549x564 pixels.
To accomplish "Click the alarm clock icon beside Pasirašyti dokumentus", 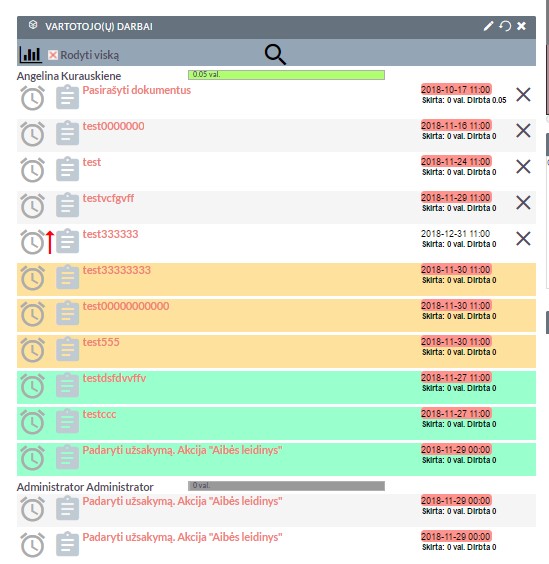I will click(32, 97).
